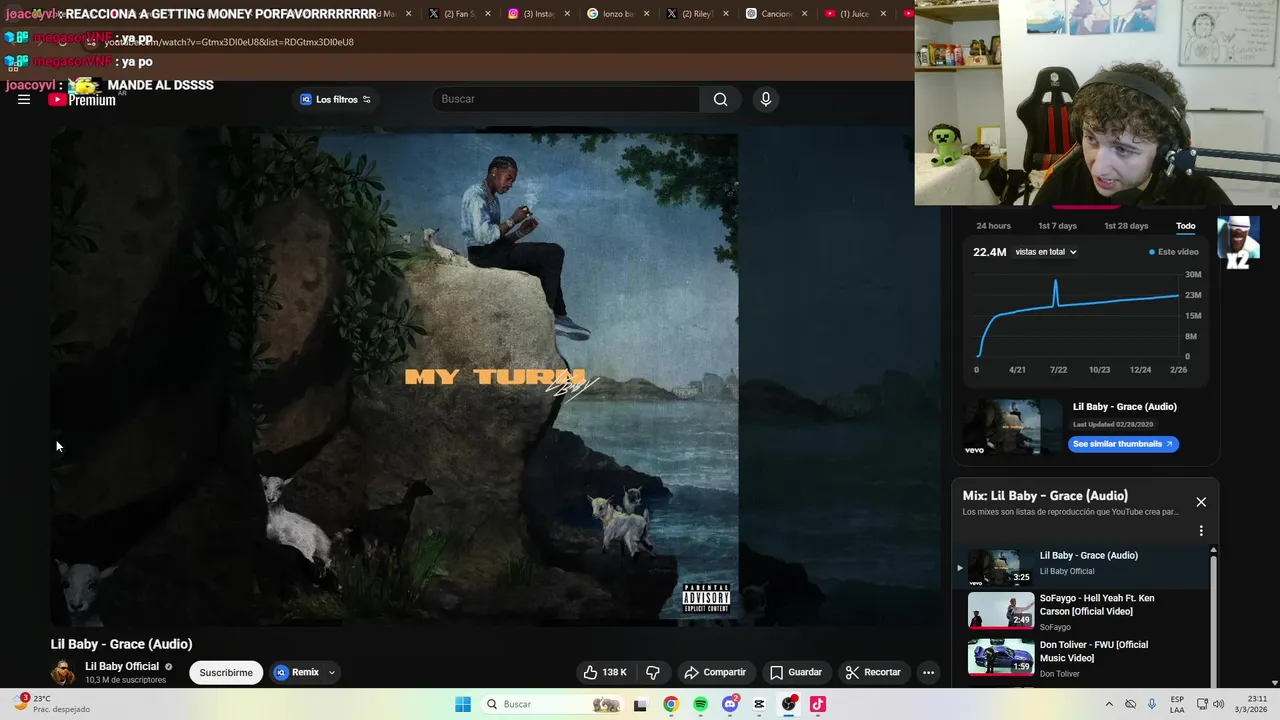The width and height of the screenshot is (1280, 720).
Task: Open the volume speaker tray icon
Action: click(x=1219, y=704)
